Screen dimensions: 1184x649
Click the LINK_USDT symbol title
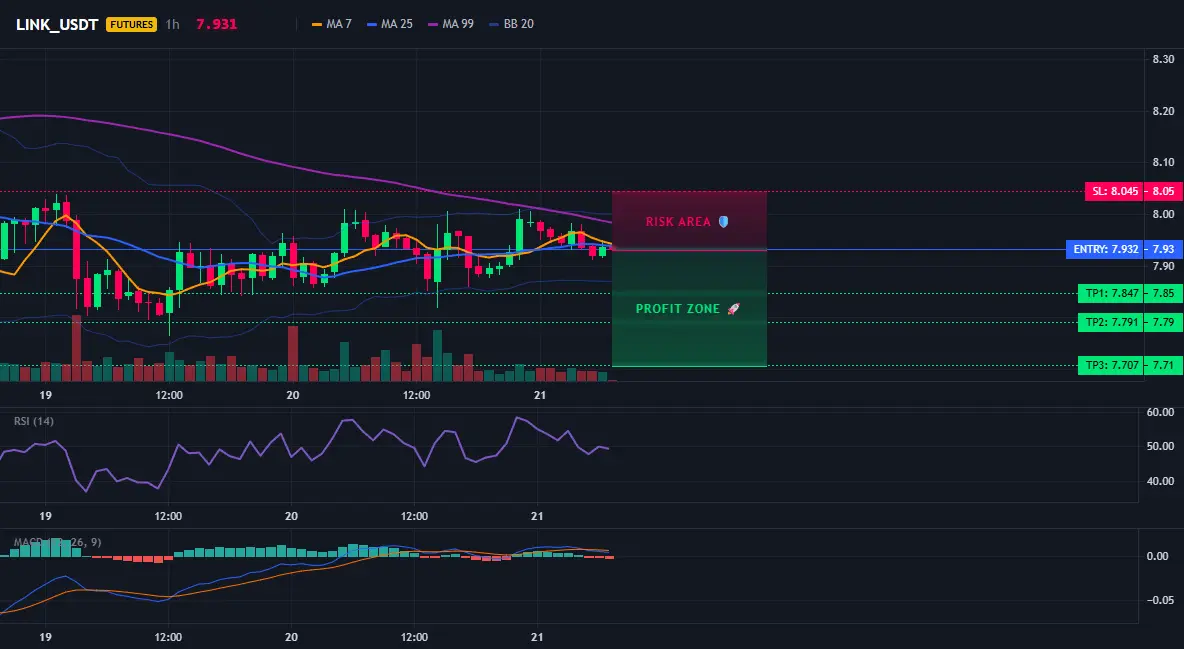click(x=57, y=24)
